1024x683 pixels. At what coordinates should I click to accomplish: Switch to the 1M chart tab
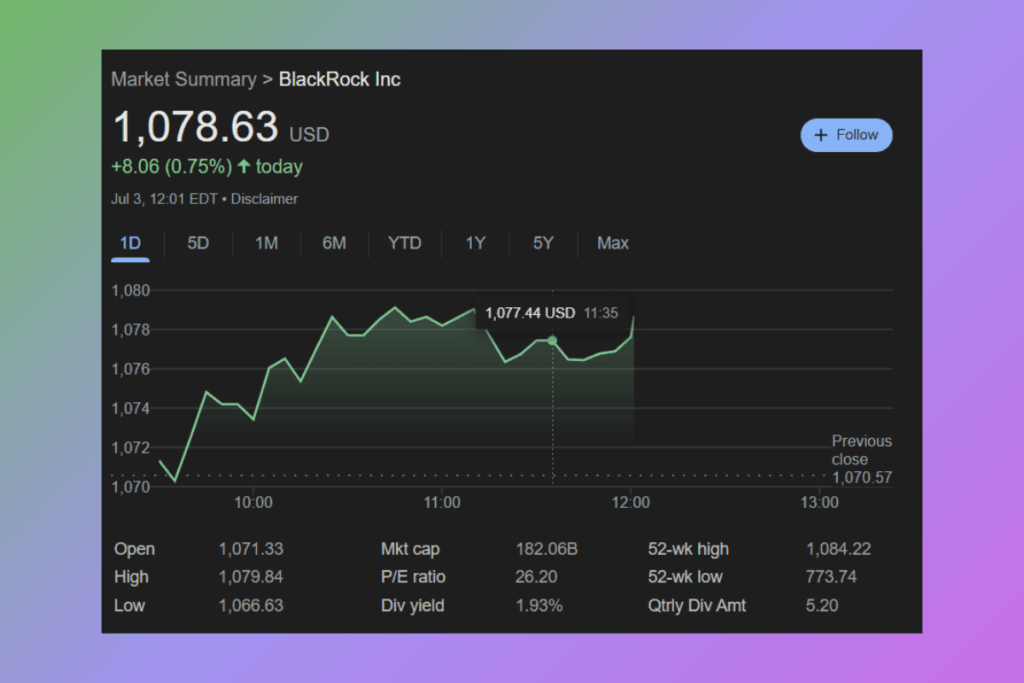[x=266, y=243]
